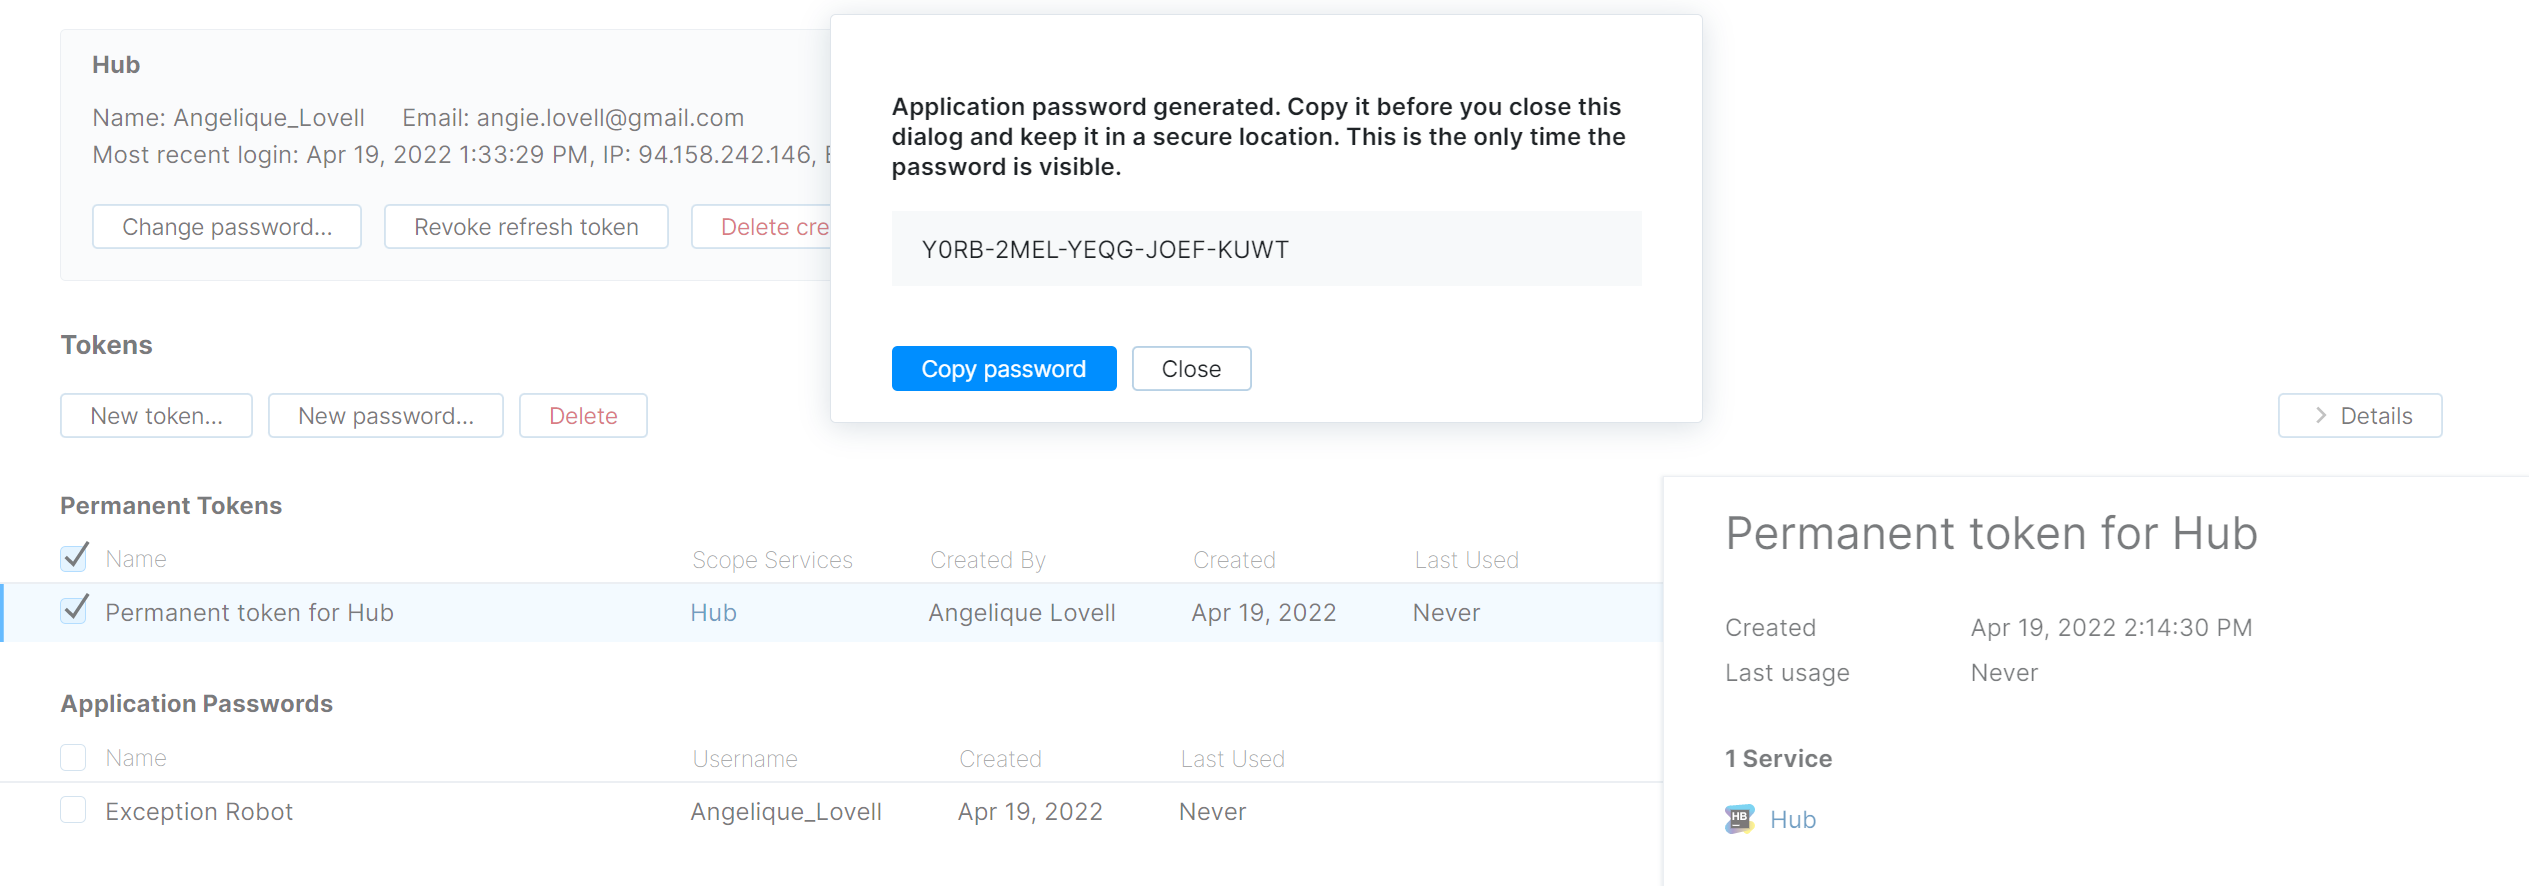
Task: Create a new token
Action: (x=155, y=415)
